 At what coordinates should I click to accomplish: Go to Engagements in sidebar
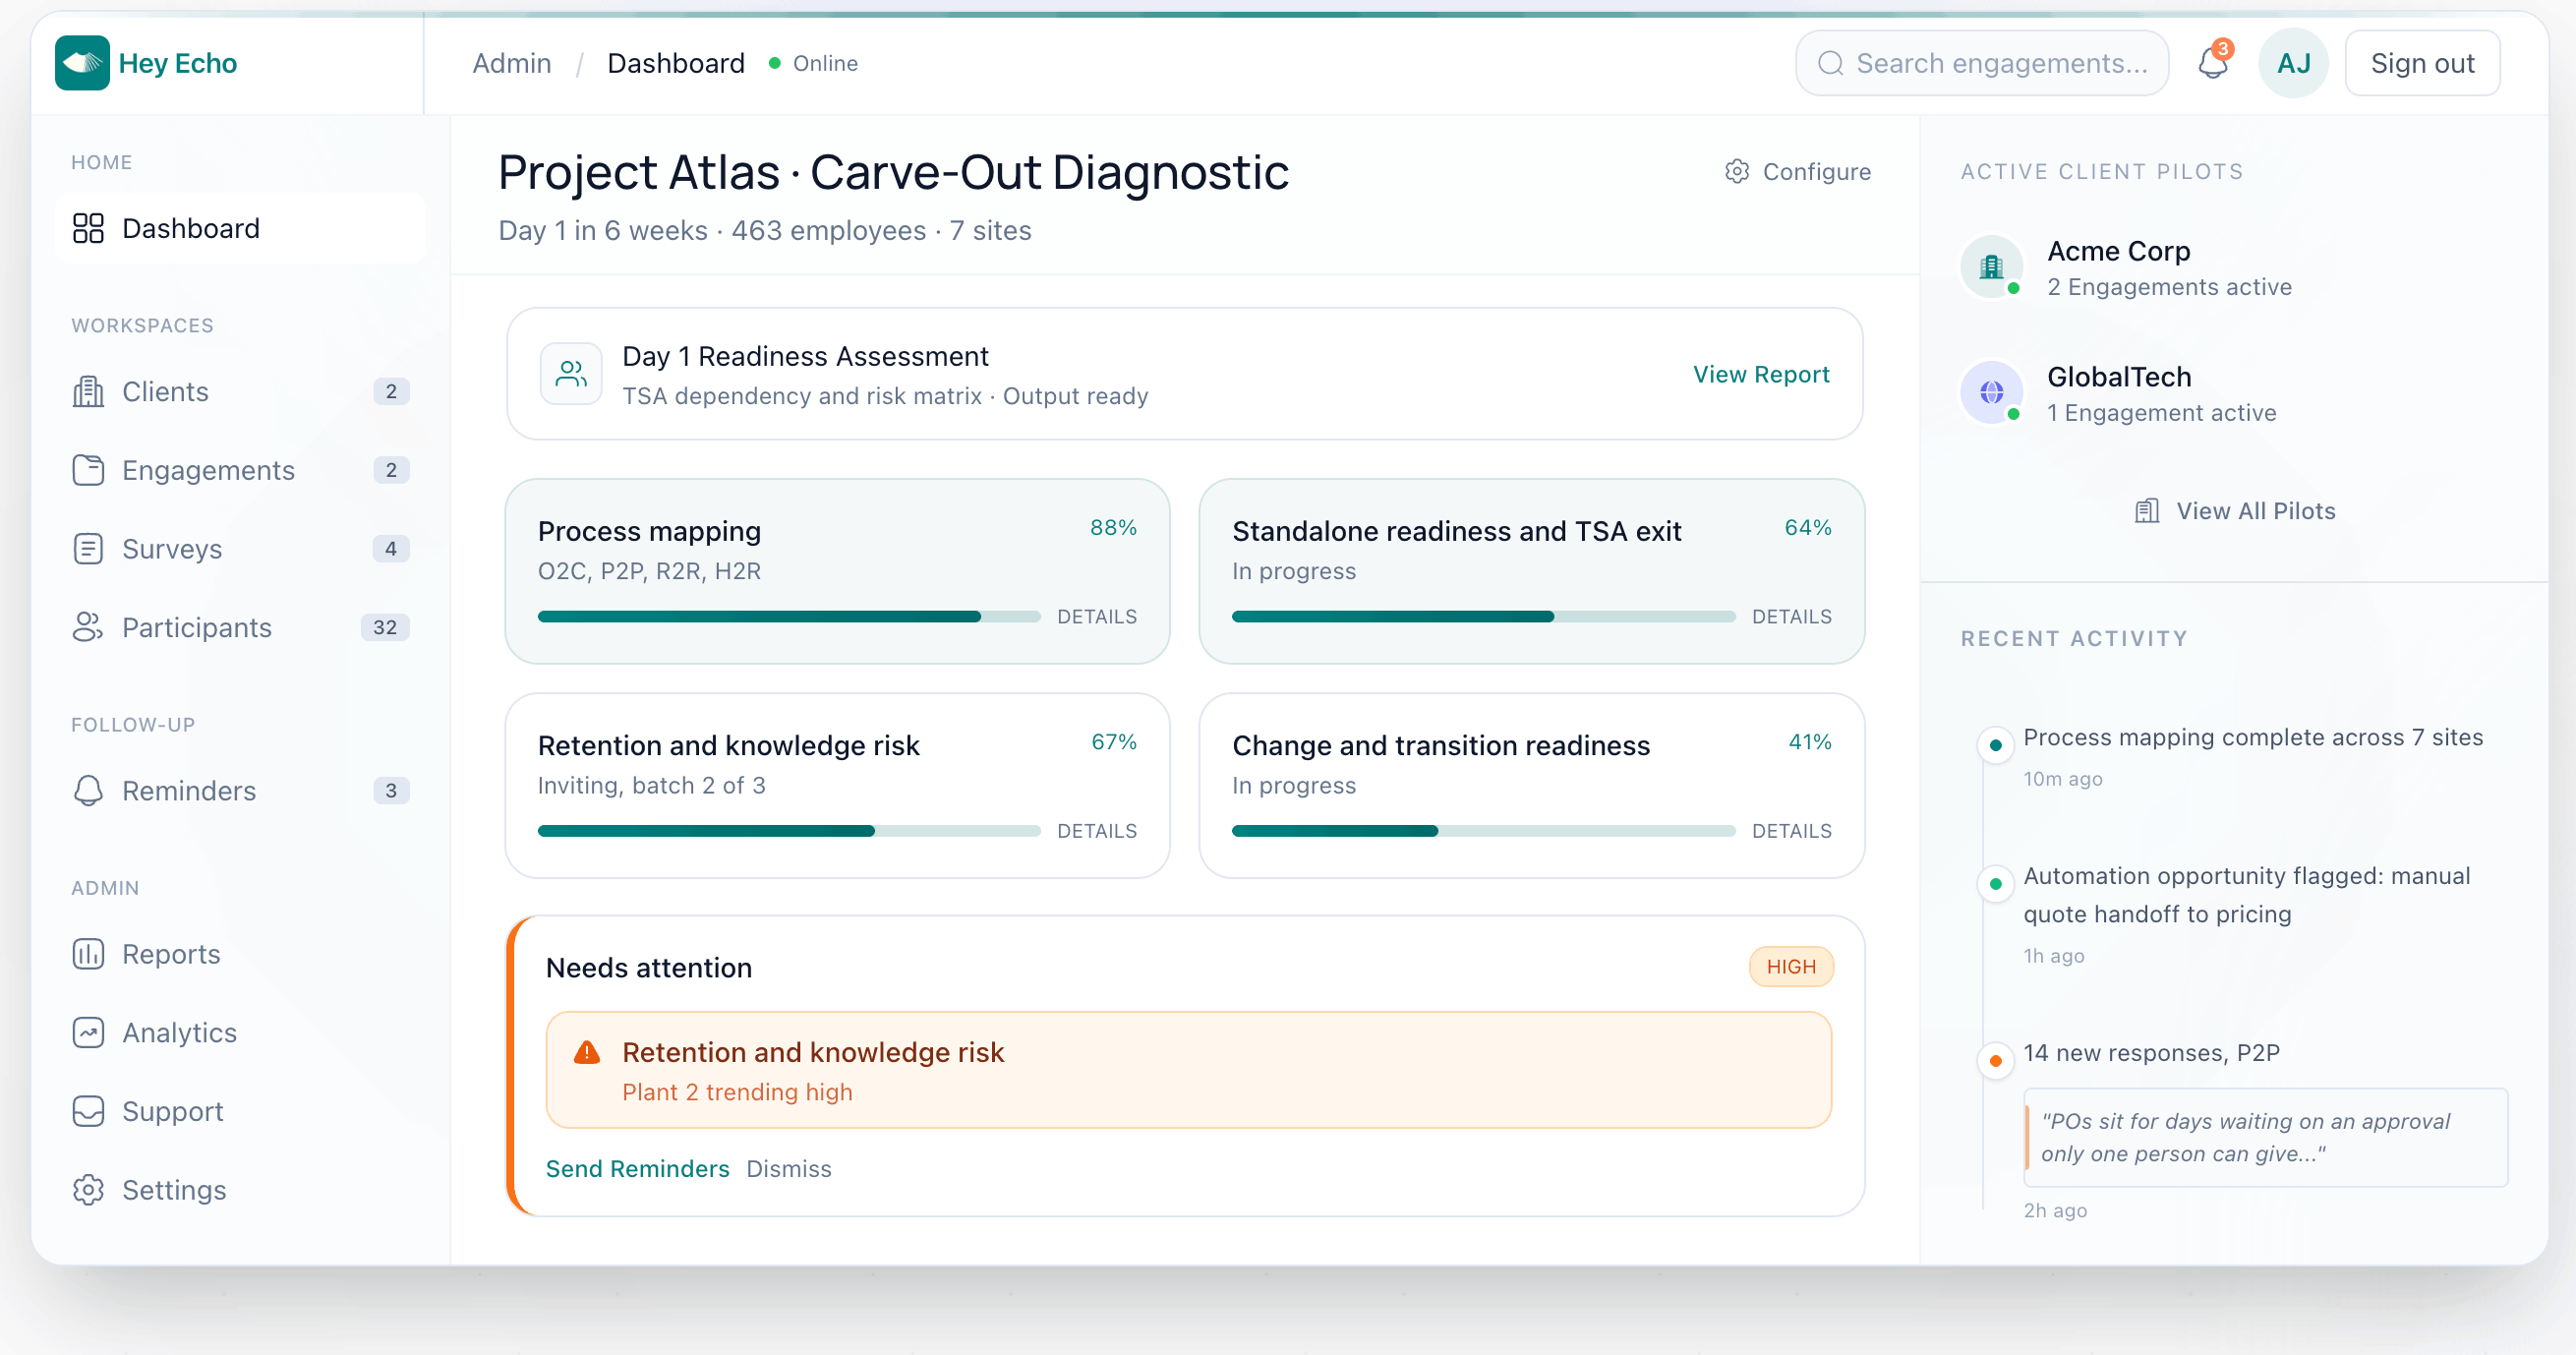click(240, 470)
